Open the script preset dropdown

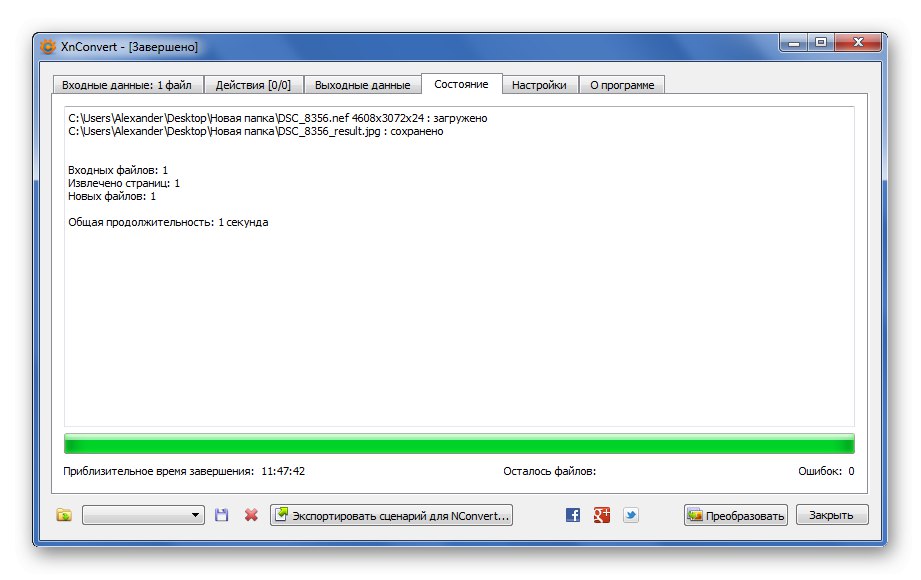click(x=143, y=515)
